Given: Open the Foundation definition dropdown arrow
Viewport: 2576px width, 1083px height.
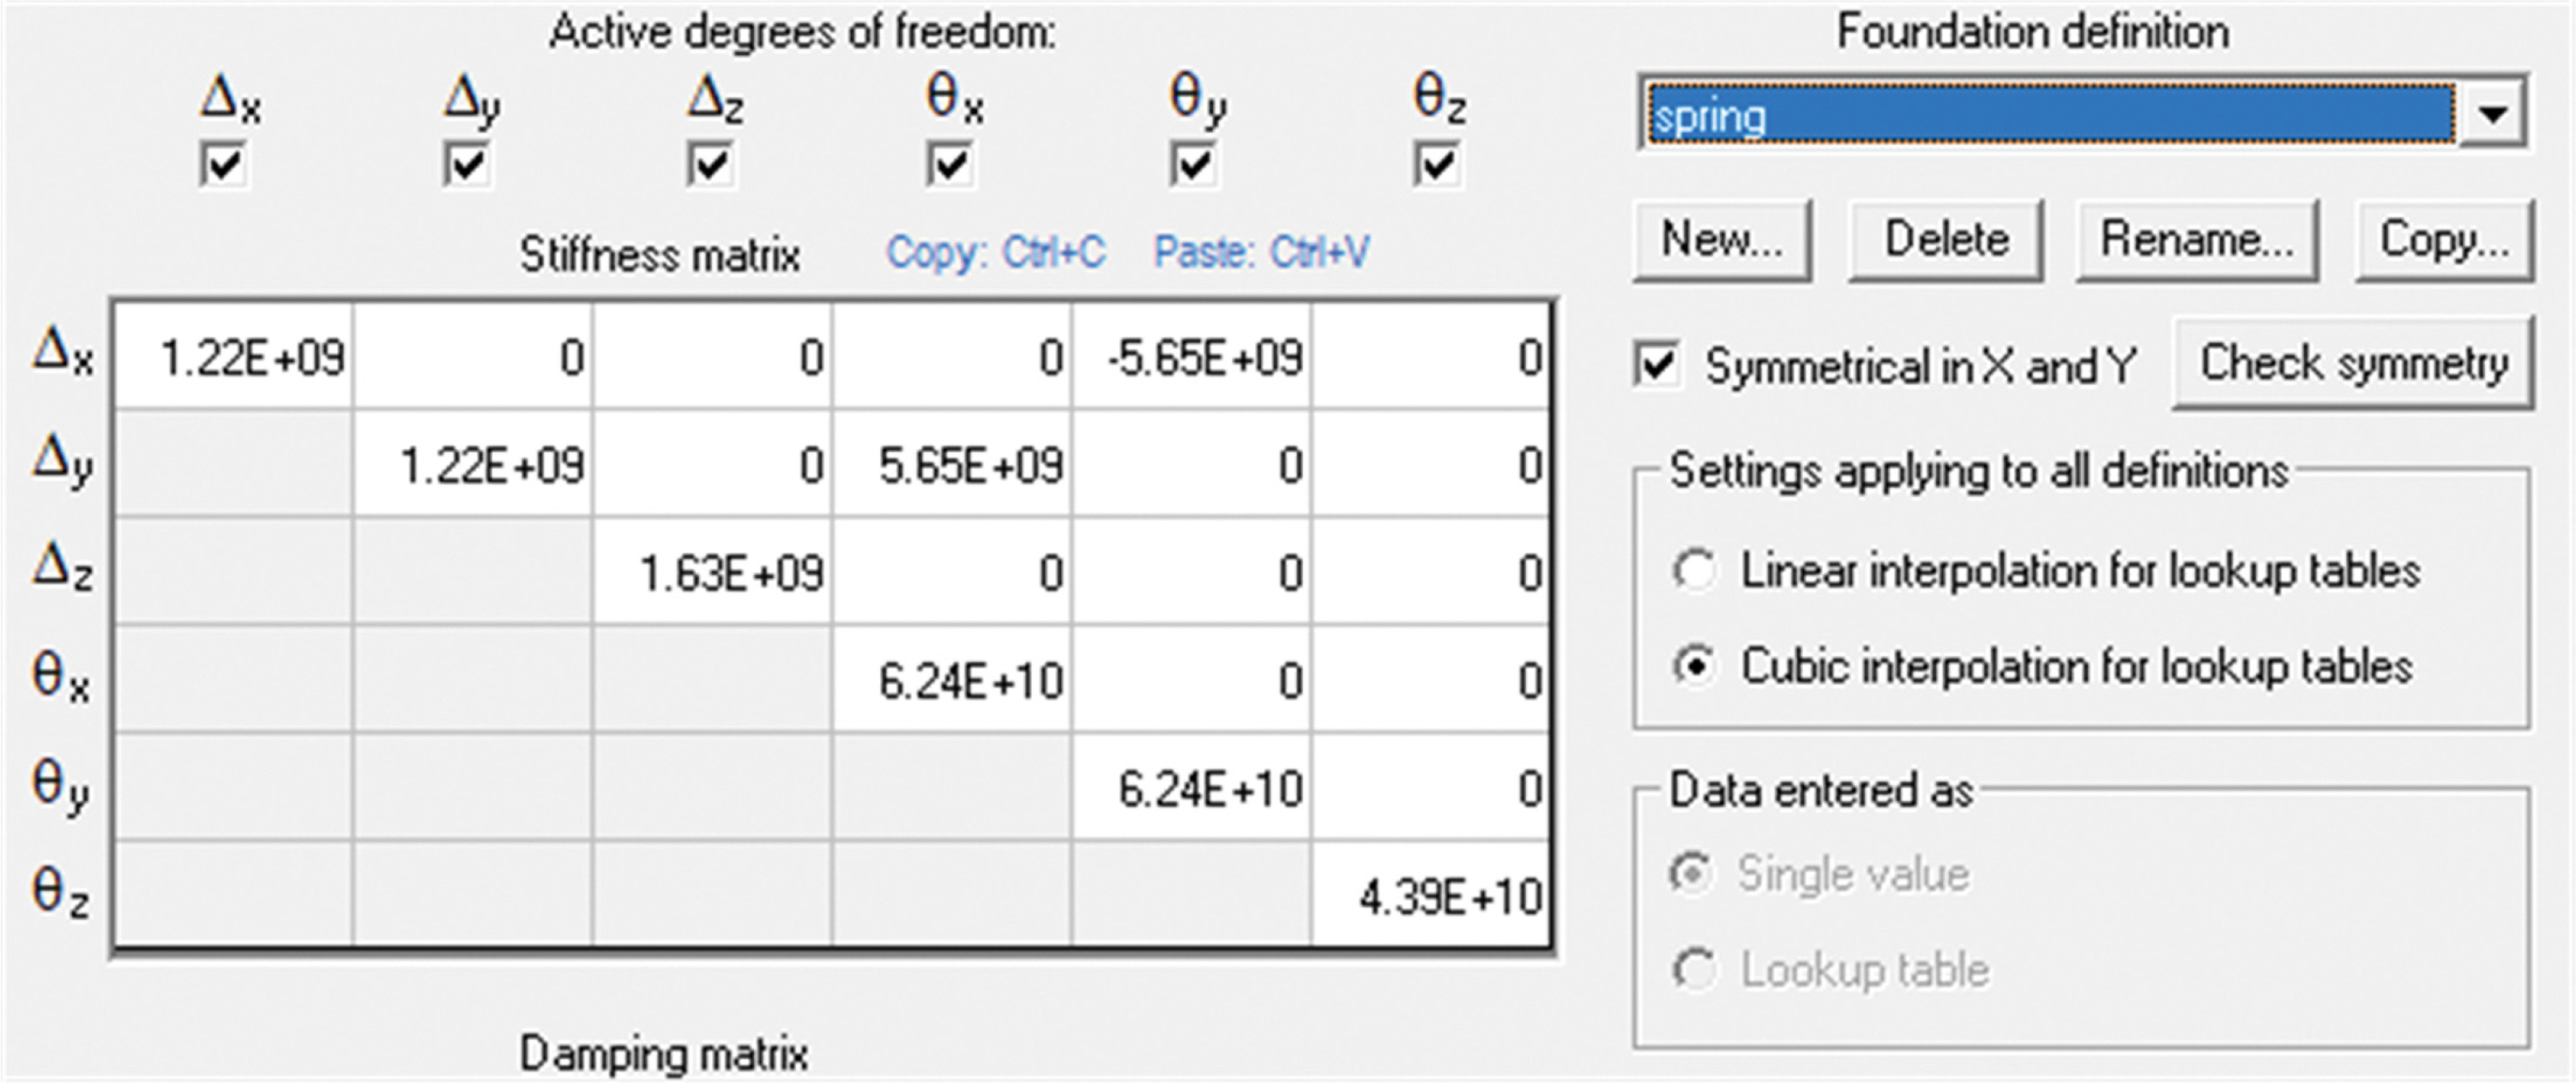Looking at the screenshot, I should pyautogui.click(x=2492, y=114).
